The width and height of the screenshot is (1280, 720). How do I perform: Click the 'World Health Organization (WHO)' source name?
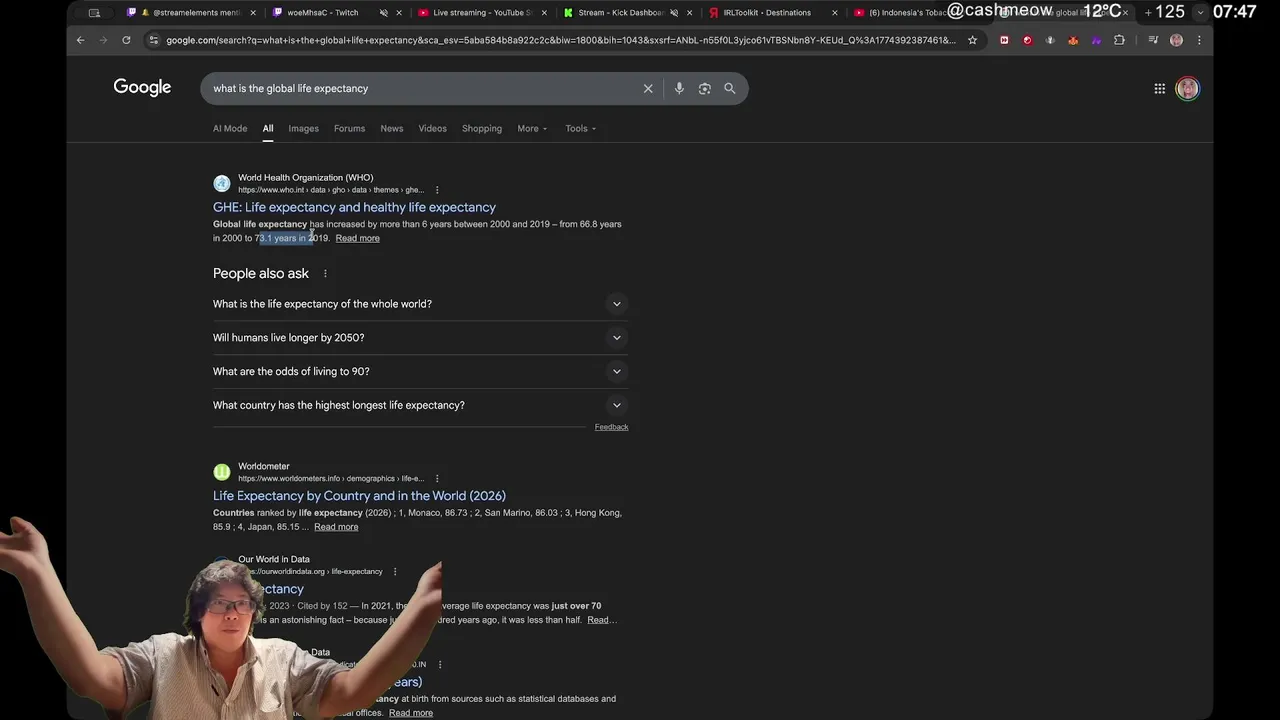(306, 178)
